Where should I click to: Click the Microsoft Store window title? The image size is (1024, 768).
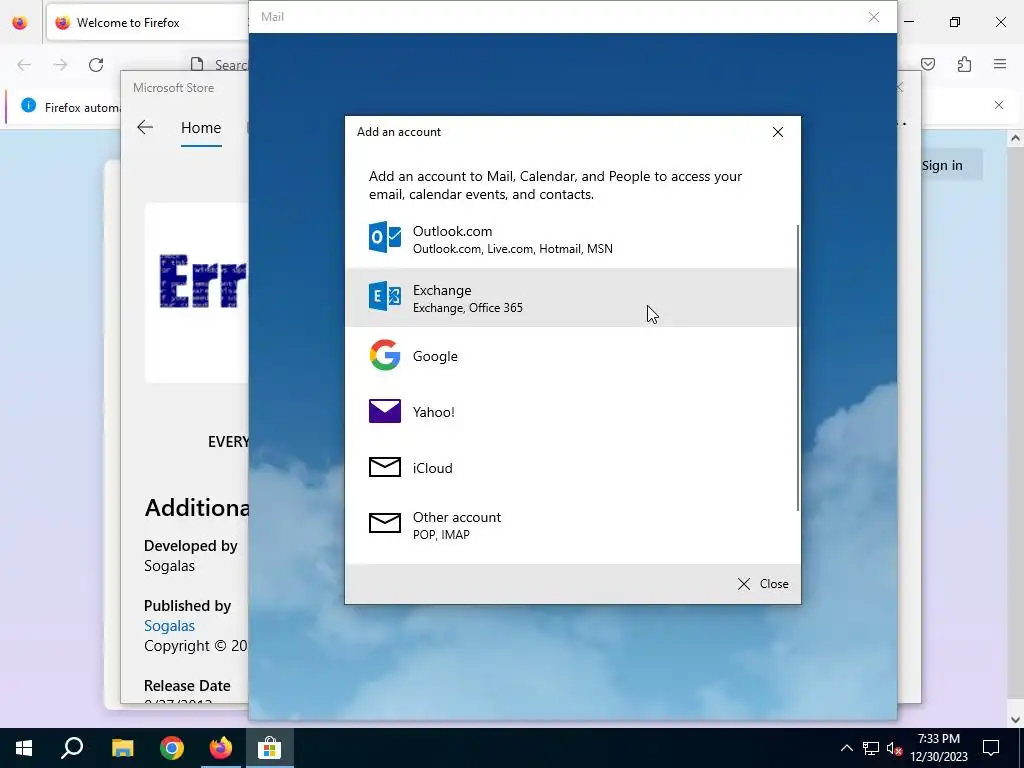(173, 88)
